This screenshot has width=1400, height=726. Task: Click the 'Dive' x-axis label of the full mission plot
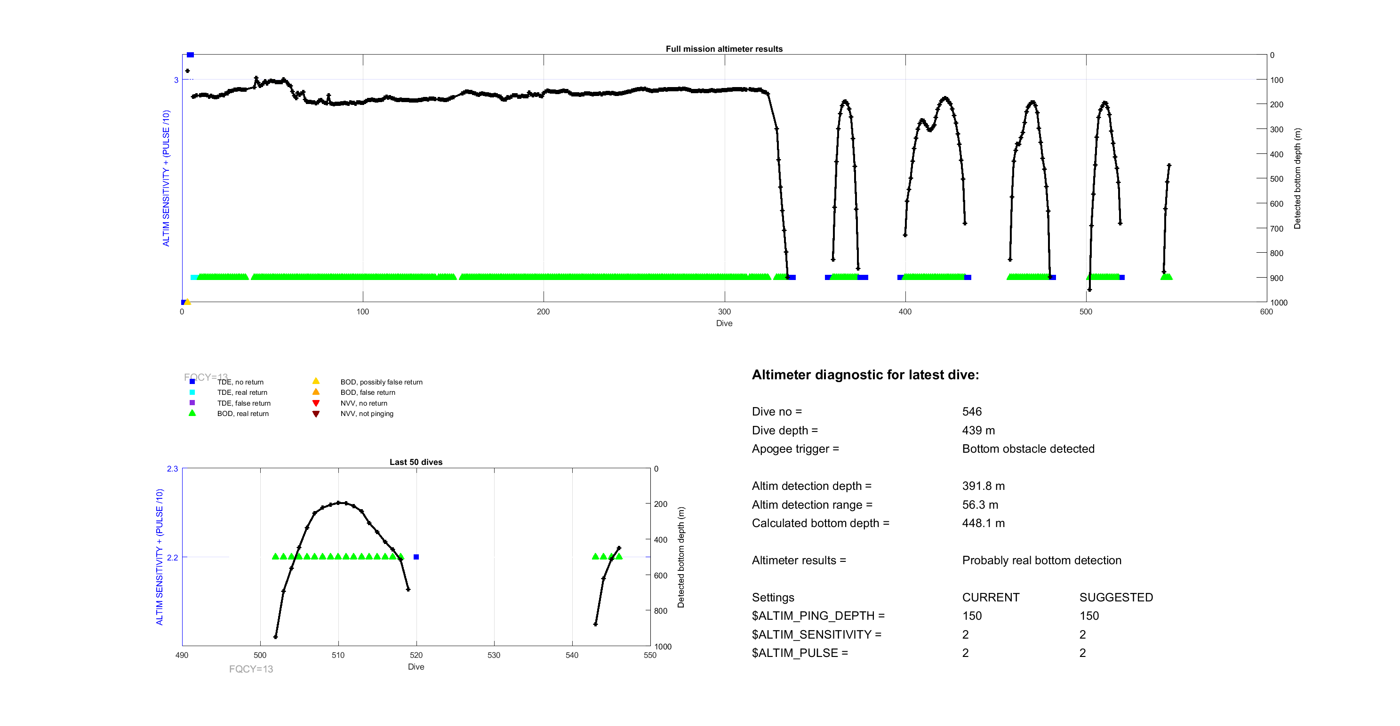pyautogui.click(x=724, y=323)
